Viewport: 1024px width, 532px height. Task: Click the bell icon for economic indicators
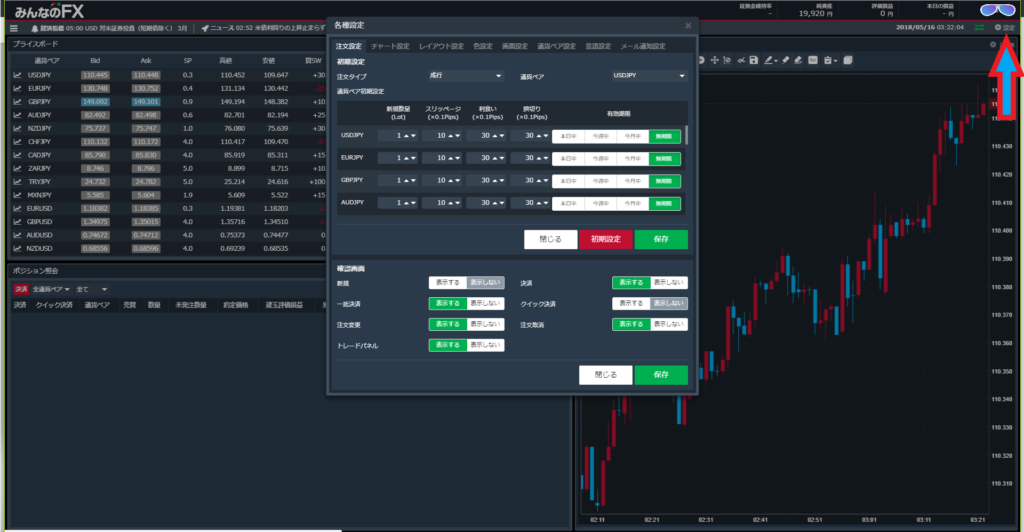[x=35, y=28]
